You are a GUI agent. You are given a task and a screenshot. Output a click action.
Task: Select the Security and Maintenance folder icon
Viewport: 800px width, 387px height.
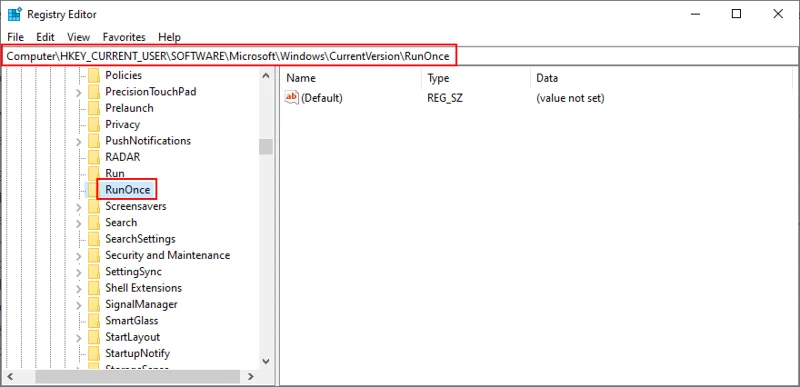coord(93,255)
